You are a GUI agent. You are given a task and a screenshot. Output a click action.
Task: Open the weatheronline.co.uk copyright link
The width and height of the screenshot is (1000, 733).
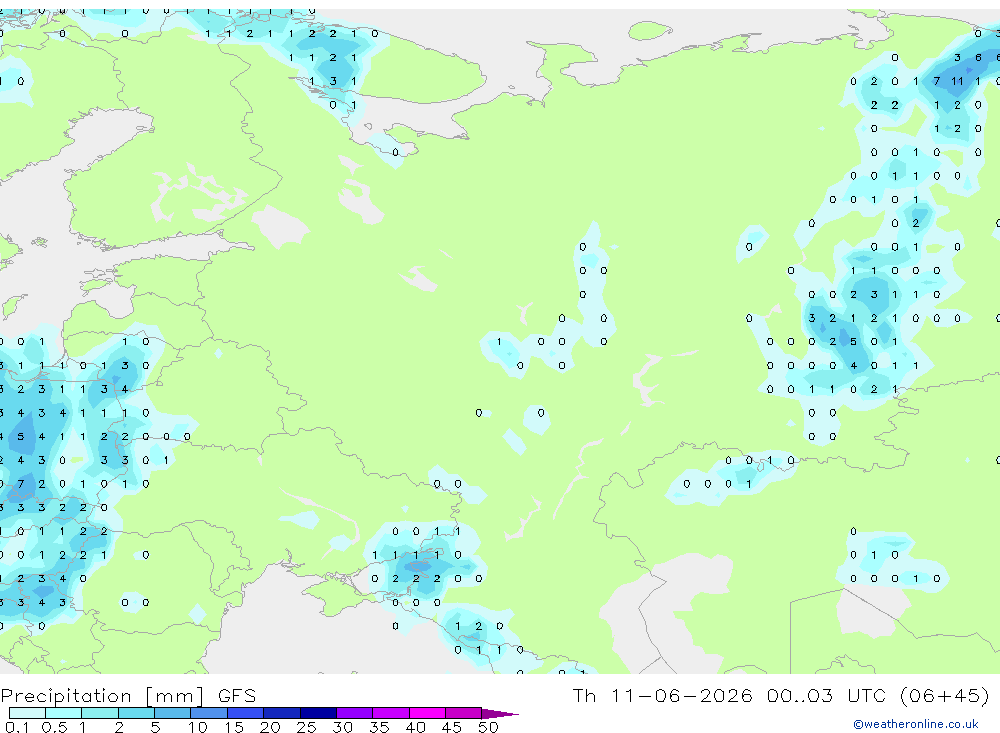point(916,724)
